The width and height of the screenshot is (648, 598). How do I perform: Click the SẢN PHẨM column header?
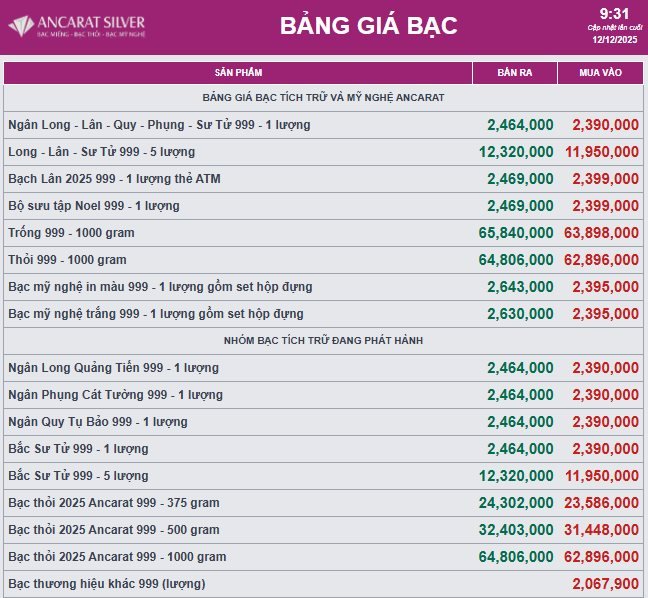point(238,73)
